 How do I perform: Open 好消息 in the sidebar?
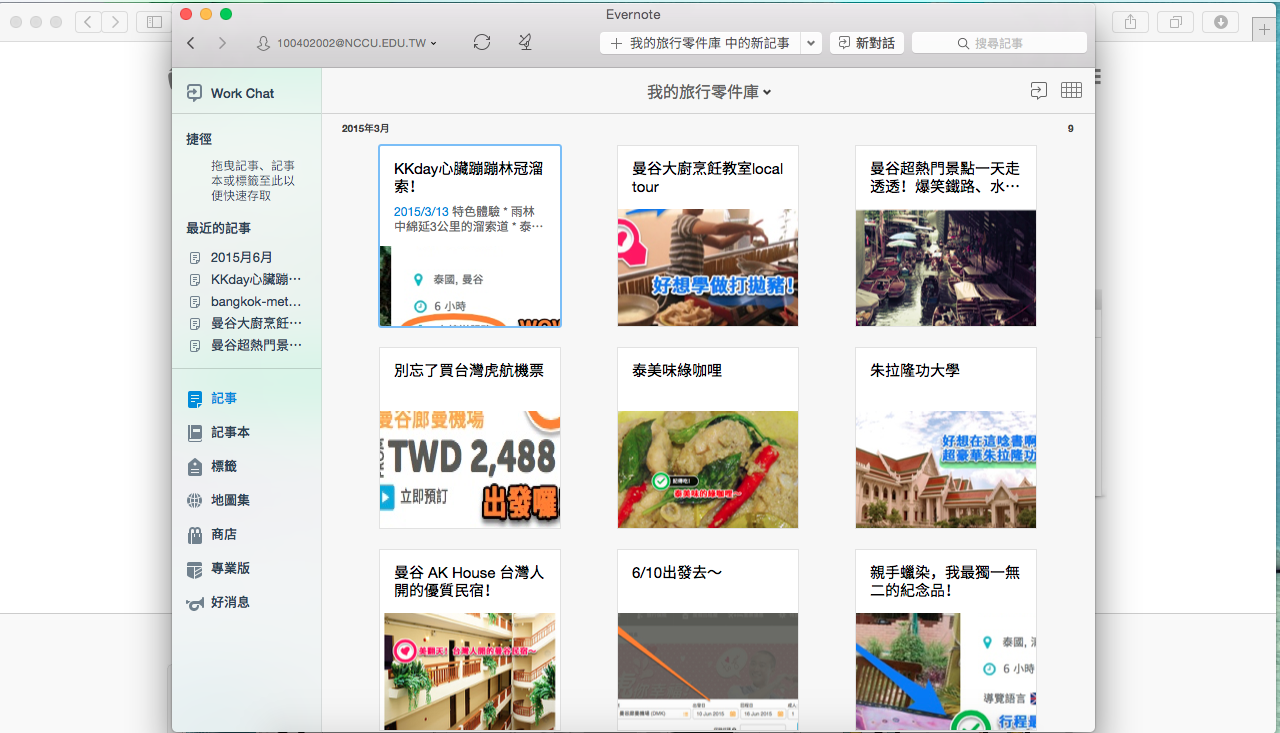pos(219,602)
